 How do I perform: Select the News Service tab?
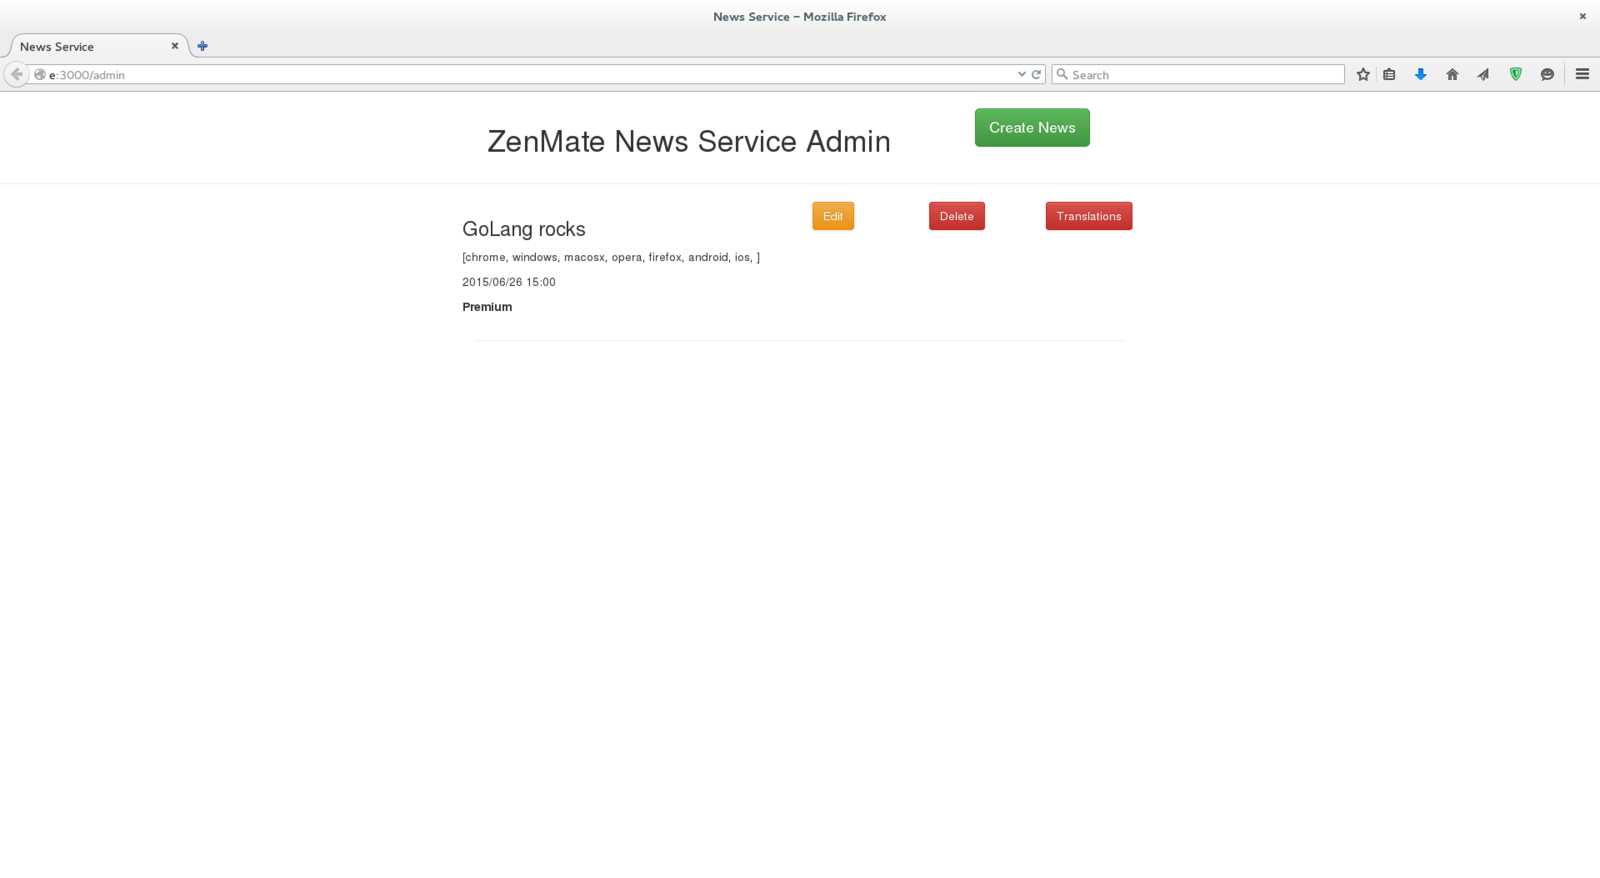click(98, 46)
